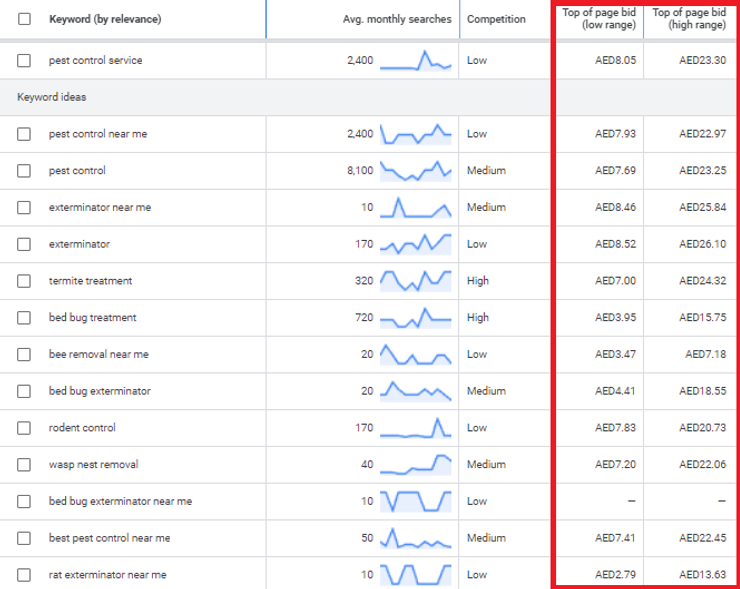Click the AED20.73 bid for rodent control
740x589 pixels.
click(x=702, y=428)
